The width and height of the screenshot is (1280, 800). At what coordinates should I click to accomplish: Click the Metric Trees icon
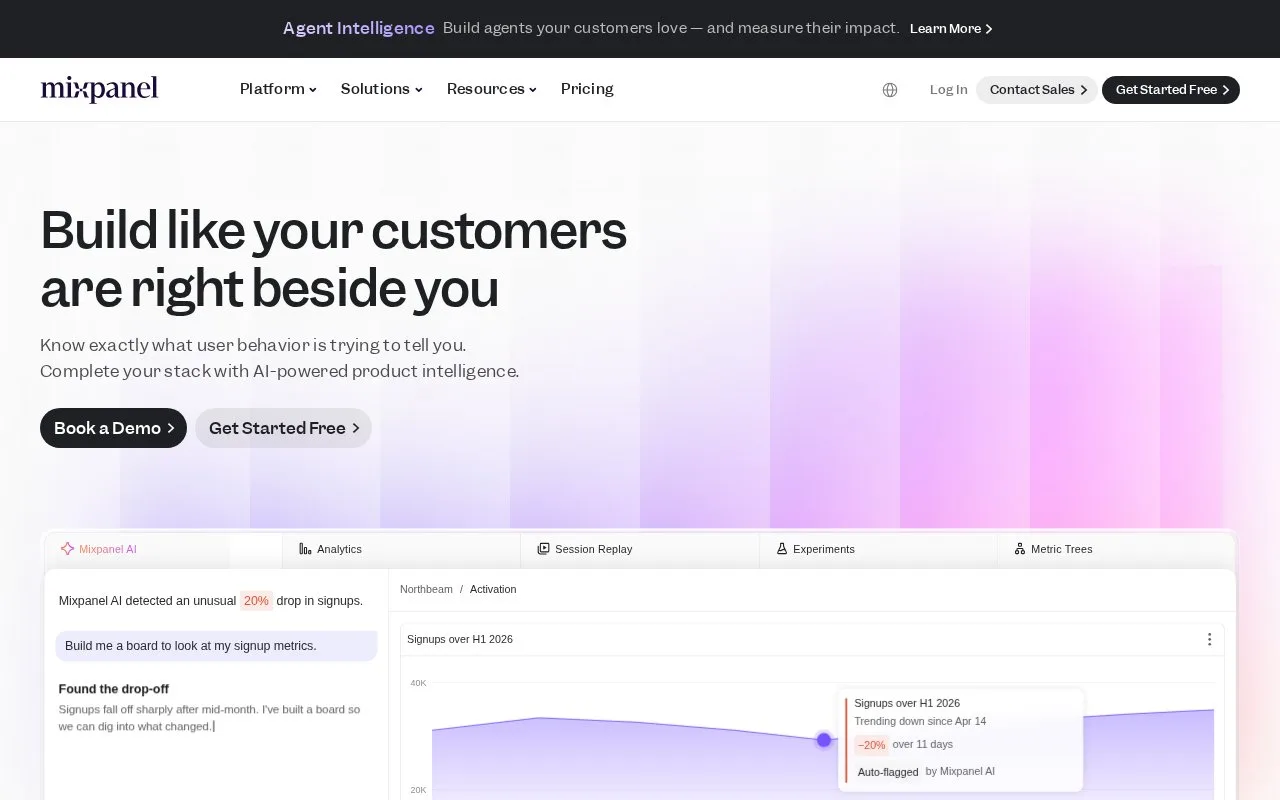1020,549
